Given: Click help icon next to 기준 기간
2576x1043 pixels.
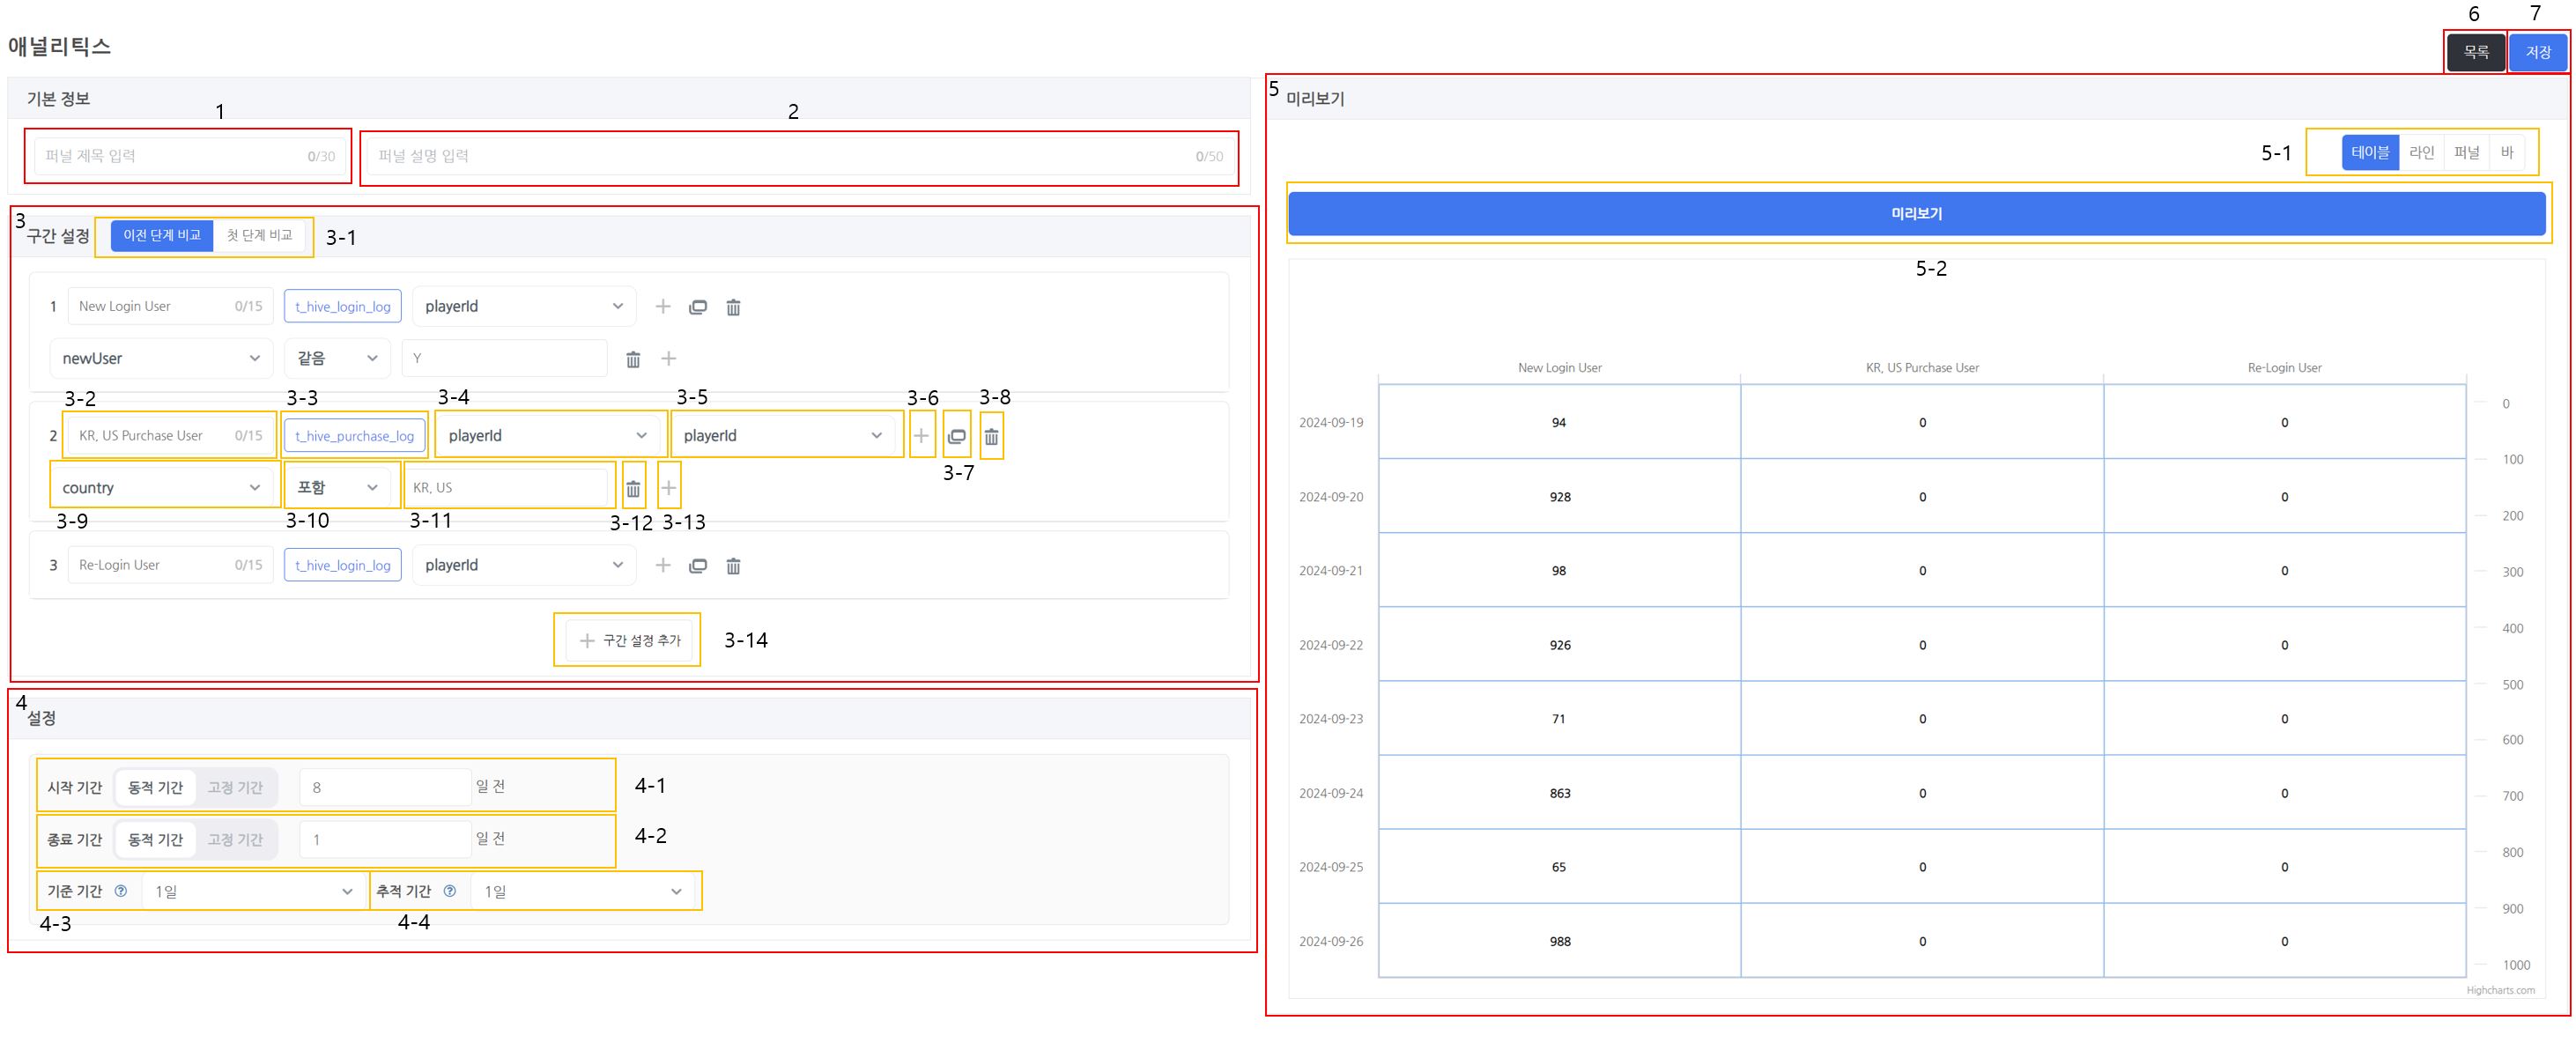Looking at the screenshot, I should coord(121,891).
